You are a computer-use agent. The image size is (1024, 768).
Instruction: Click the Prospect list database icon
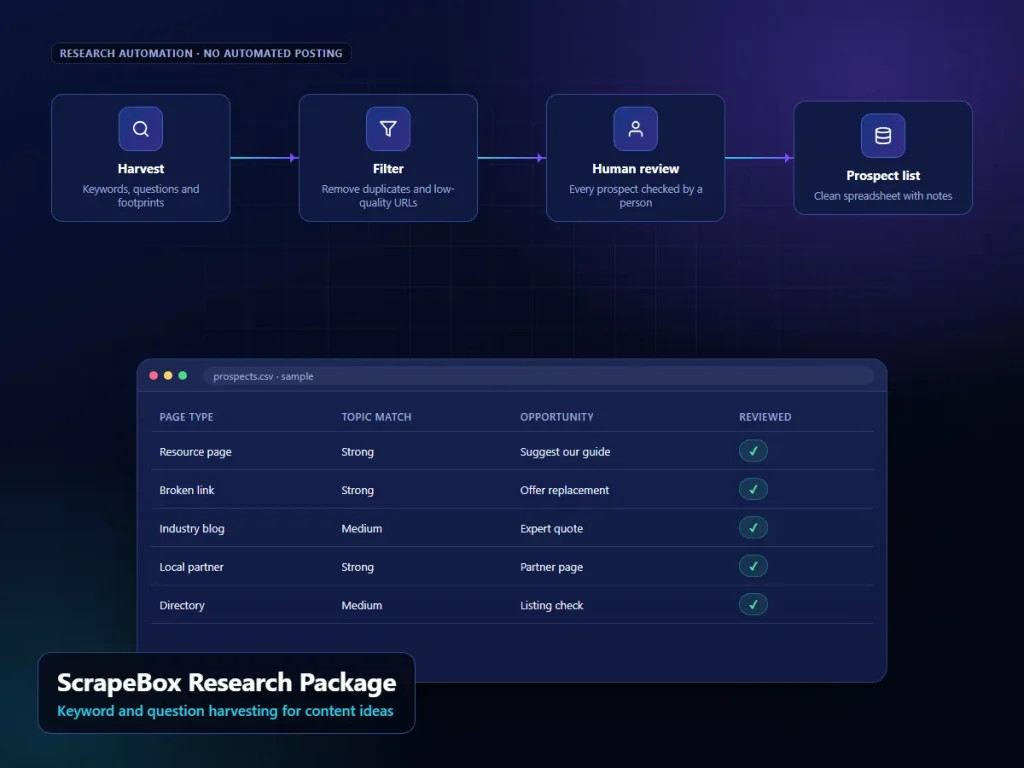coord(883,136)
